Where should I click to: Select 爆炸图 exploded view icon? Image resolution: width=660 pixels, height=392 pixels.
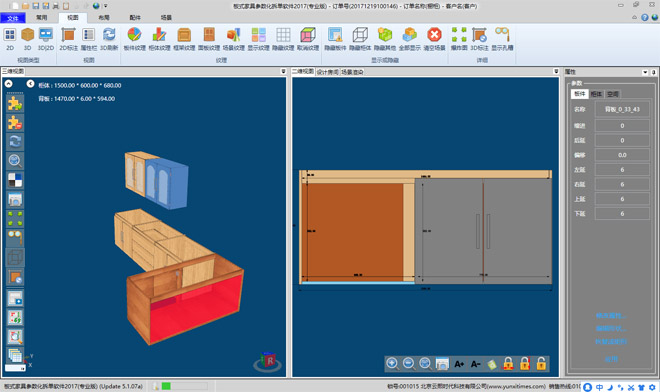click(x=459, y=39)
